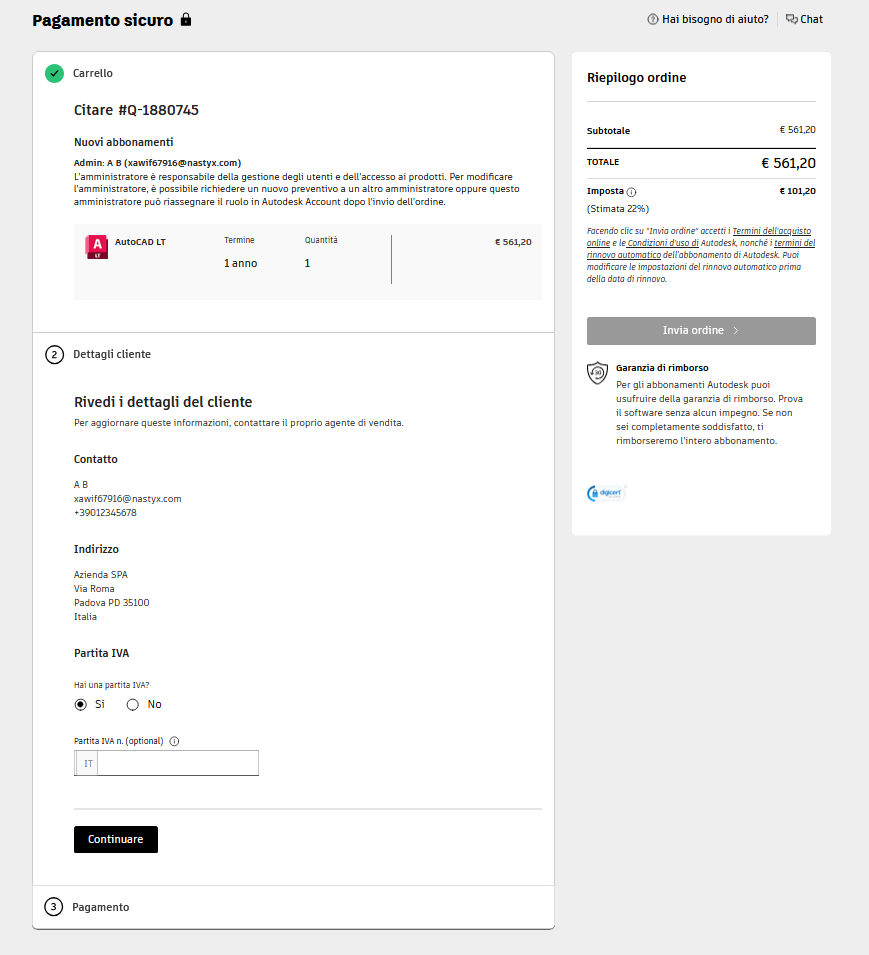Click the contact email under Contatto
The height and width of the screenshot is (955, 869).
(128, 499)
